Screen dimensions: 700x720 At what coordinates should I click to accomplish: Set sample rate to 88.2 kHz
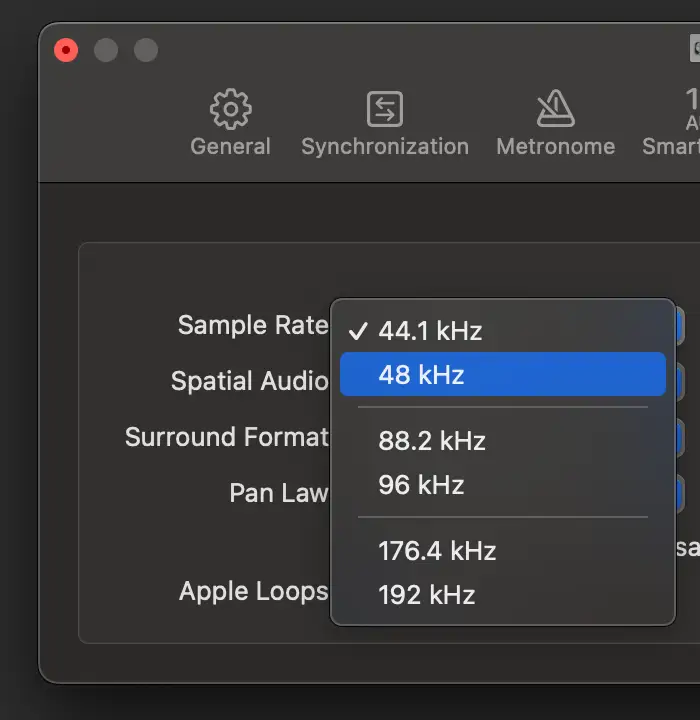coord(432,441)
